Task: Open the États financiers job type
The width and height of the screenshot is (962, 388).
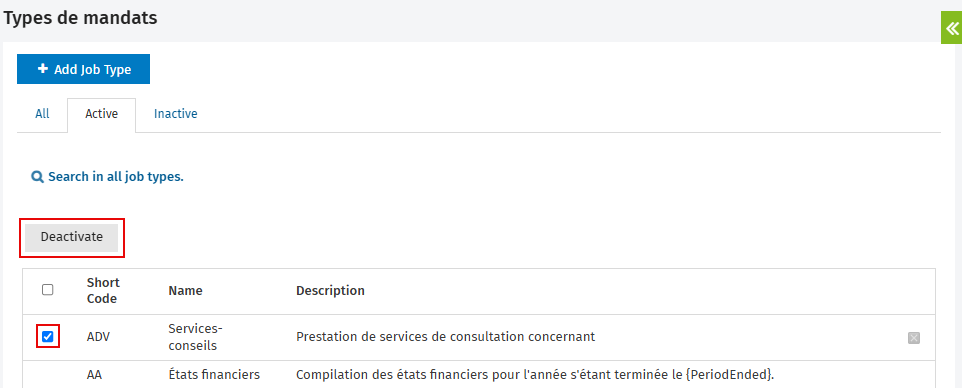Action: click(214, 374)
